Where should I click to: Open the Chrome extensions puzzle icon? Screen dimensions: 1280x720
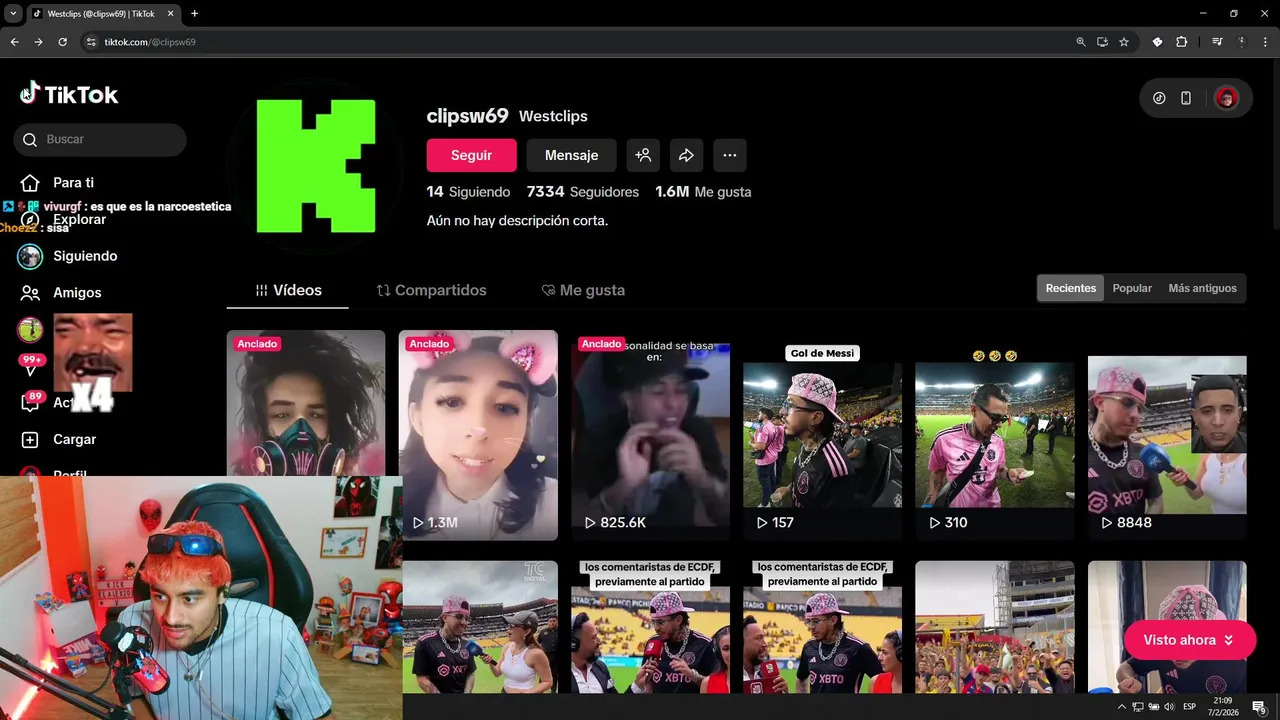click(x=1181, y=42)
